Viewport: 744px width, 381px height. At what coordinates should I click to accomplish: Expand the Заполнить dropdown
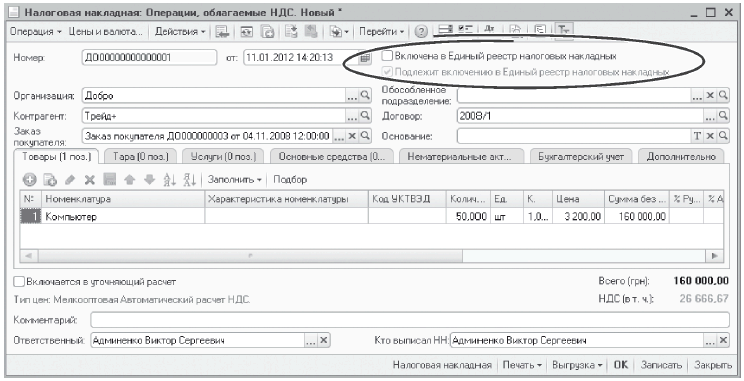(235, 180)
